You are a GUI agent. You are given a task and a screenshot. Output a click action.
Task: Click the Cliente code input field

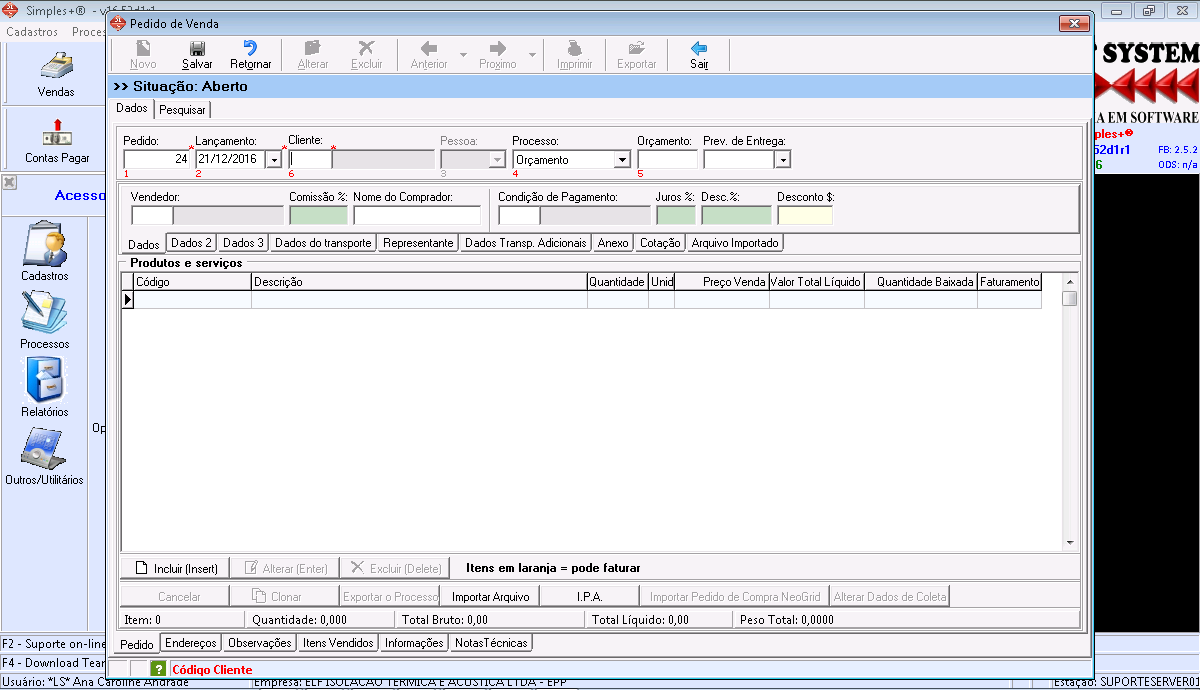(x=310, y=159)
